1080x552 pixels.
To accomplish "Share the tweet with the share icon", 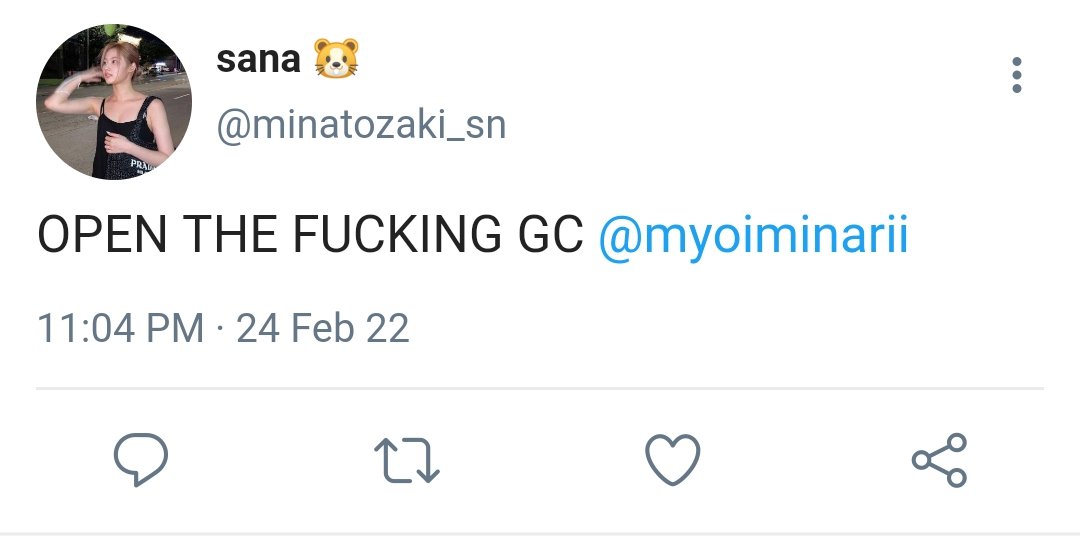I will coord(939,460).
